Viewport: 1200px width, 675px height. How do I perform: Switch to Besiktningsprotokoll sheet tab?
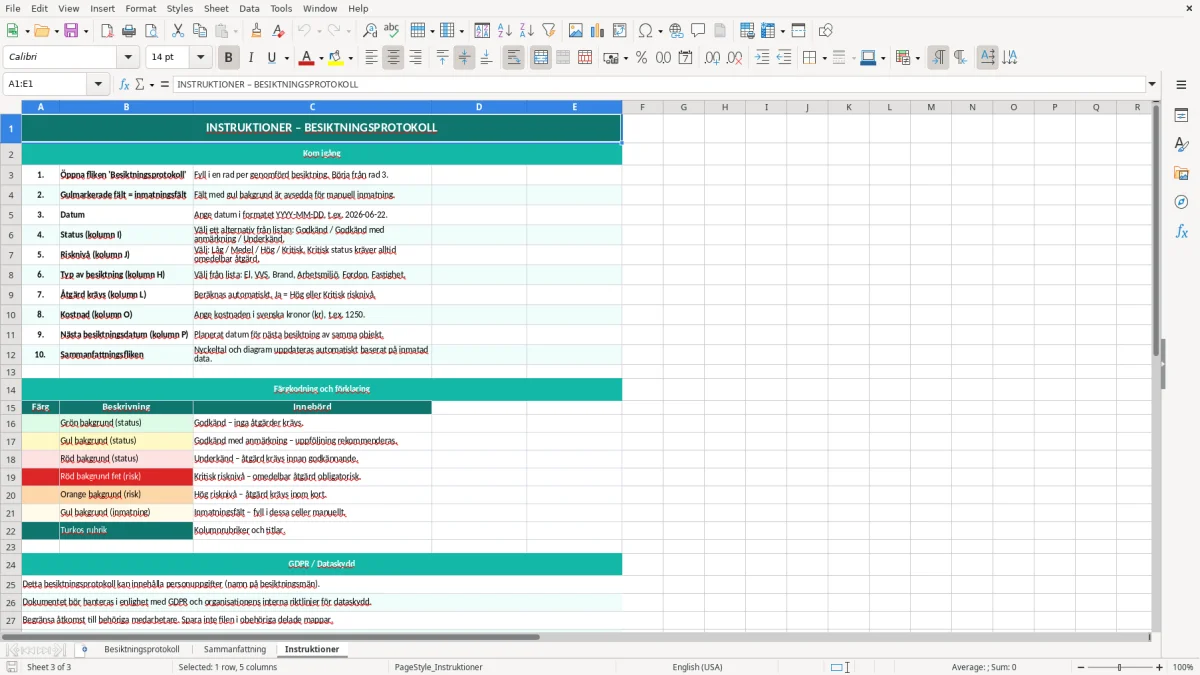[142, 649]
